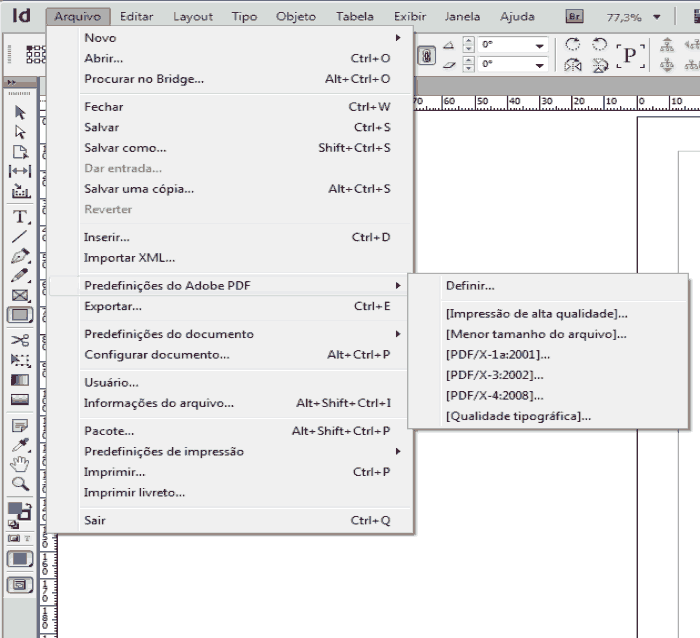Click the Rotate 90° counter-clockwise icon
The width and height of the screenshot is (700, 638).
(600, 44)
